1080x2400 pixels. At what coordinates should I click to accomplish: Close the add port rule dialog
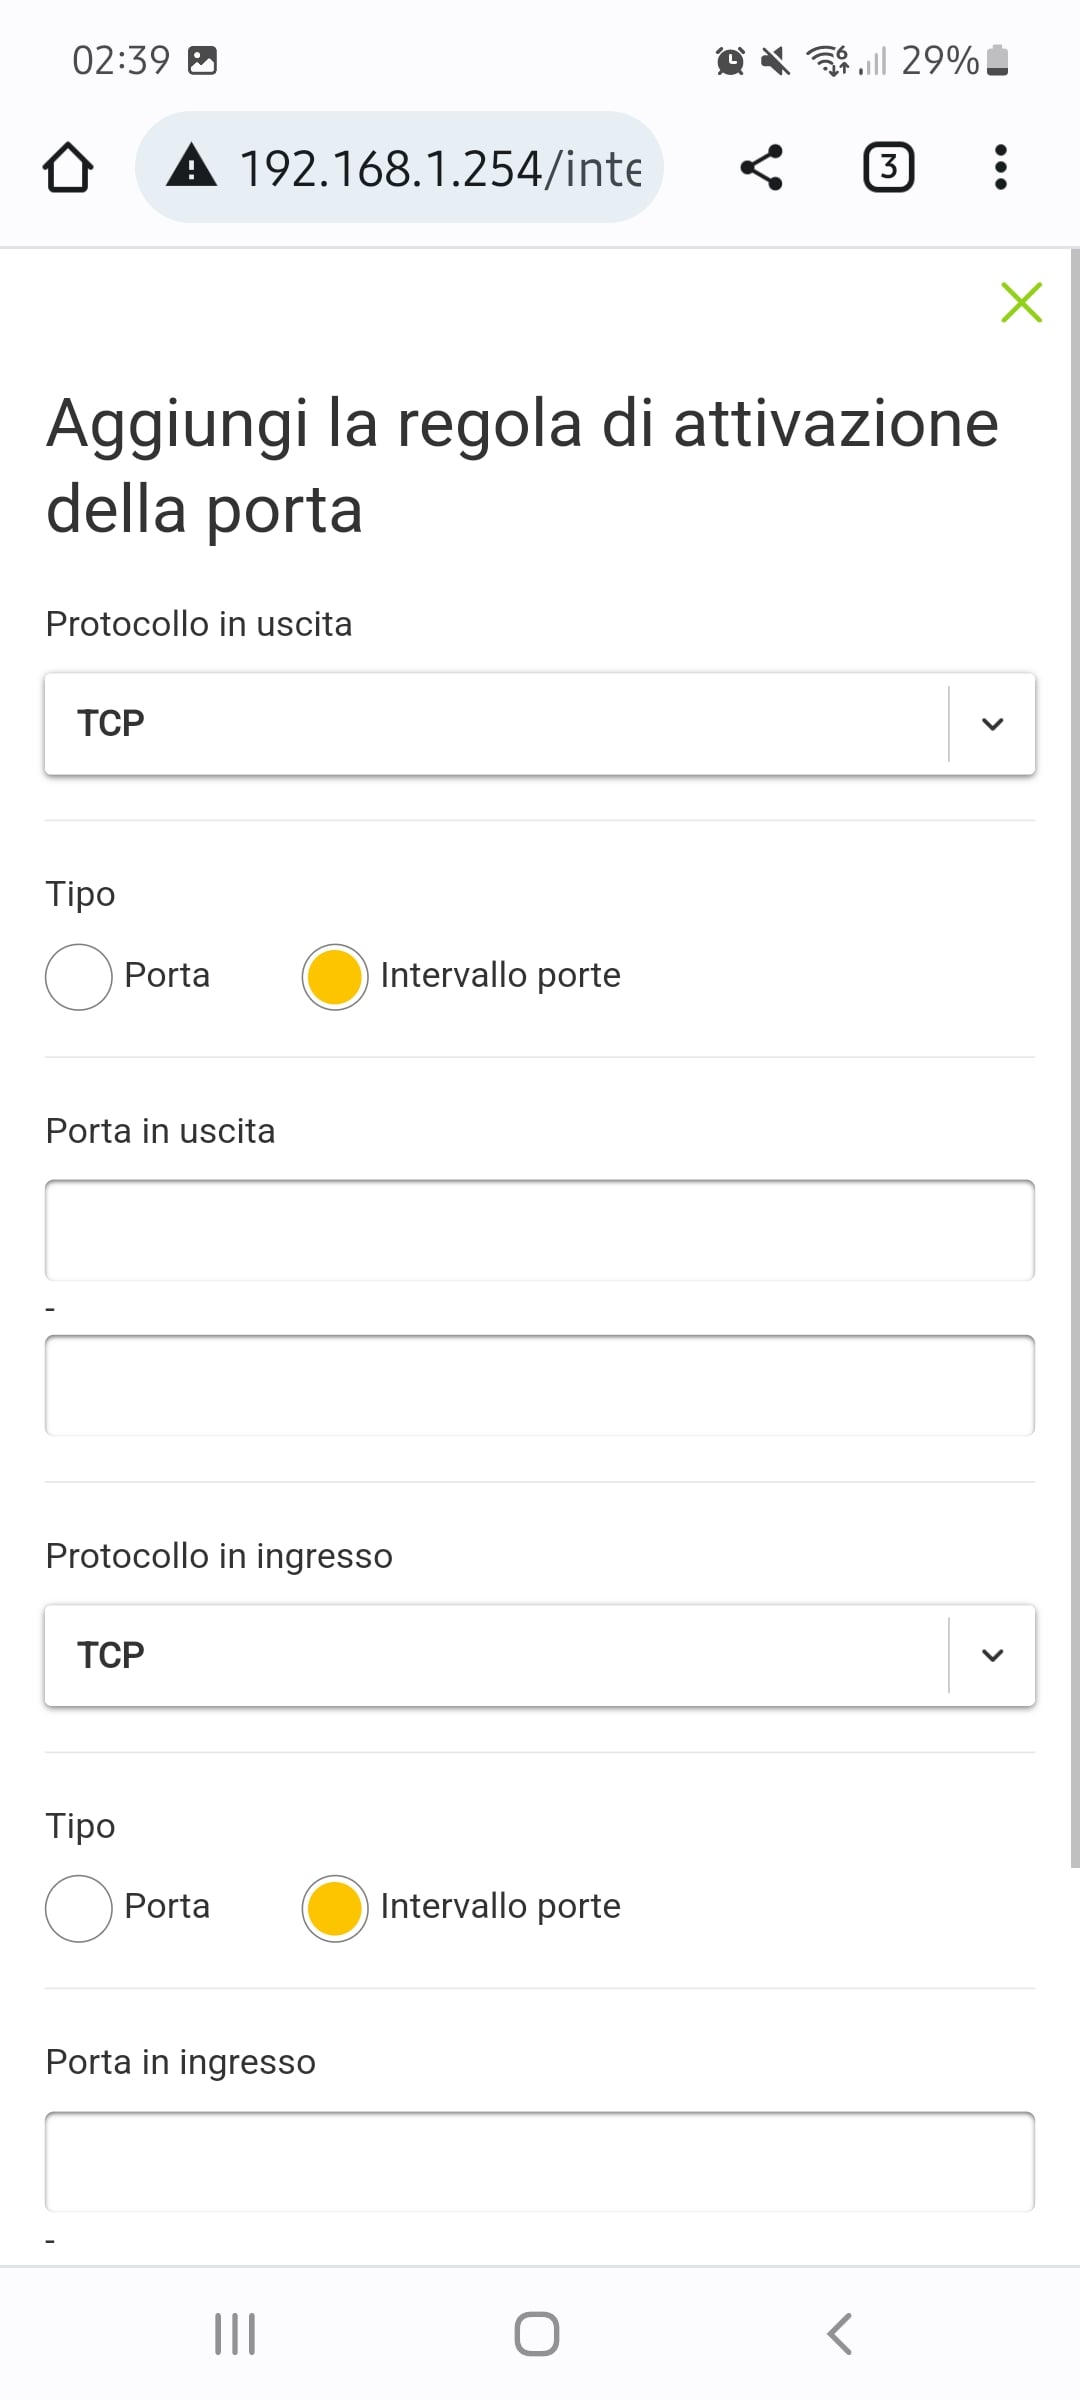(1021, 302)
